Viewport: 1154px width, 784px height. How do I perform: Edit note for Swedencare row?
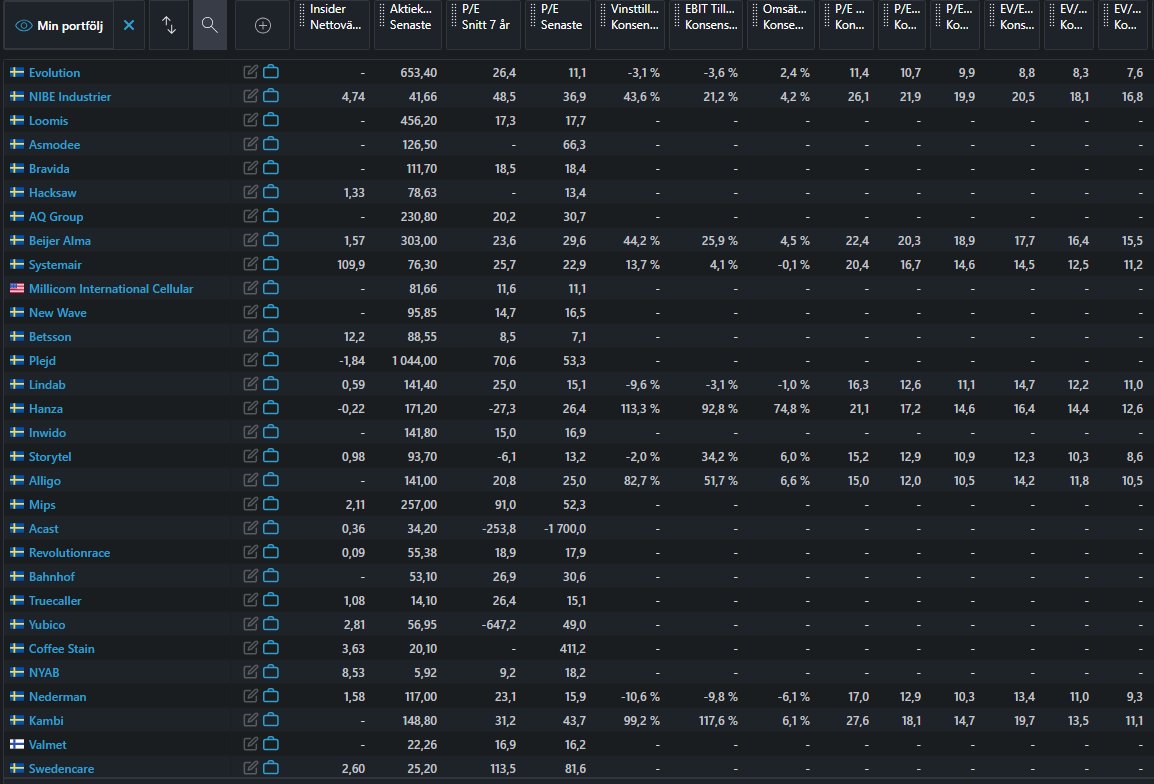point(251,768)
